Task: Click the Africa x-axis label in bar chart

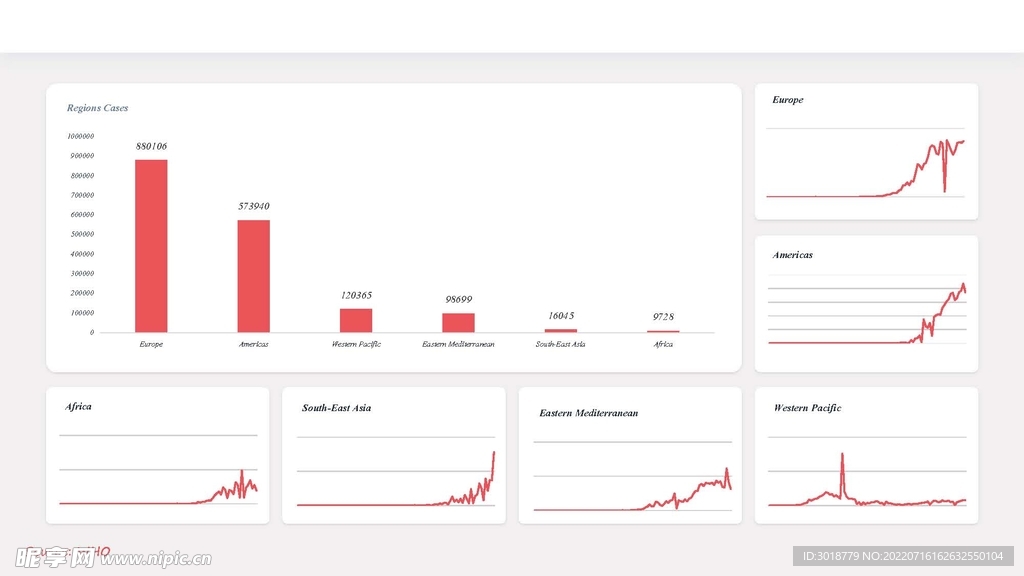Action: (x=663, y=344)
